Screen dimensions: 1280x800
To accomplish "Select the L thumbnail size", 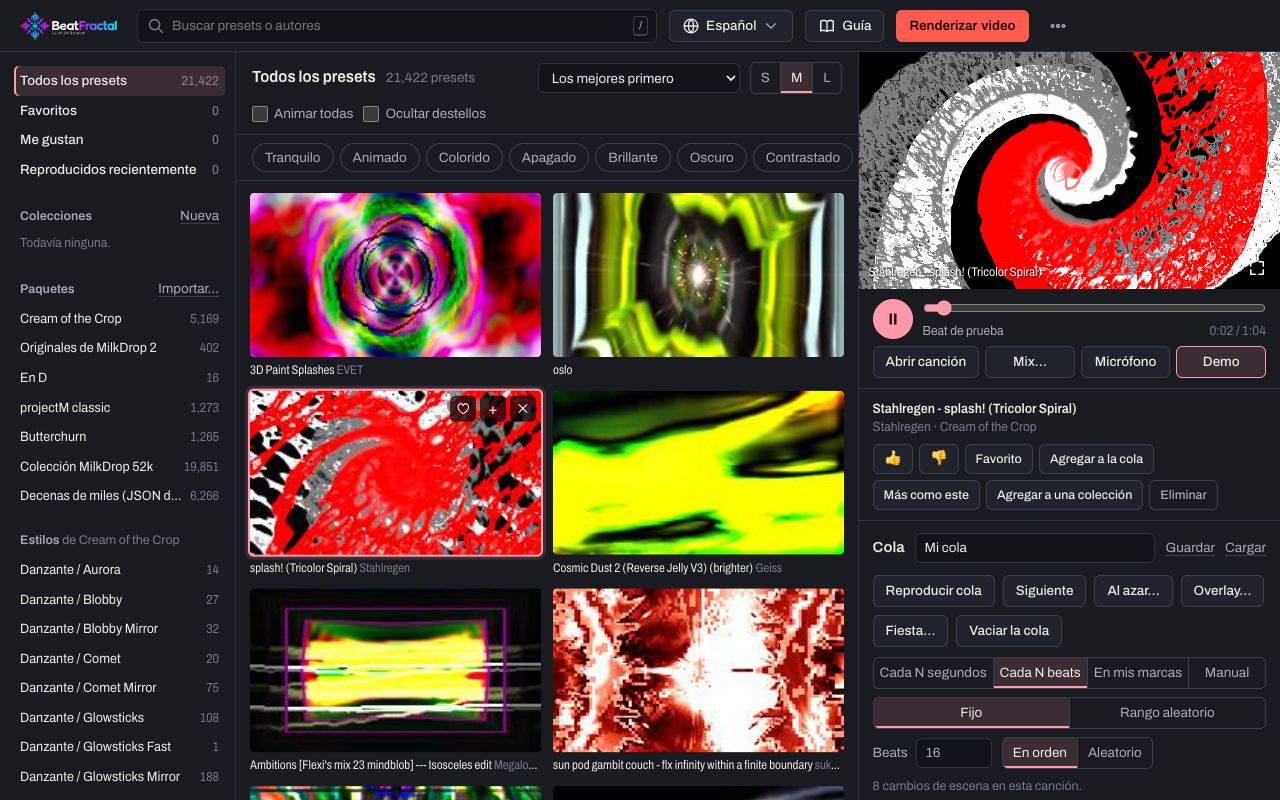I will coord(826,78).
